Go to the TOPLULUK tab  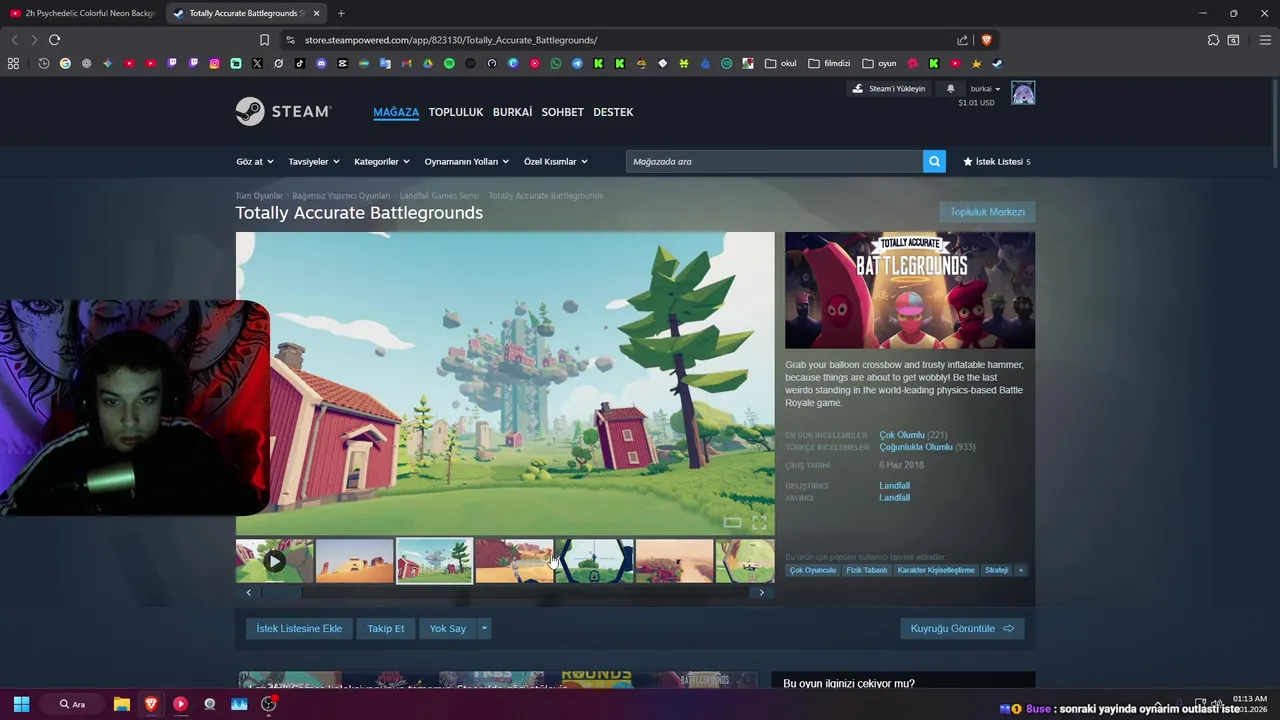tap(456, 112)
